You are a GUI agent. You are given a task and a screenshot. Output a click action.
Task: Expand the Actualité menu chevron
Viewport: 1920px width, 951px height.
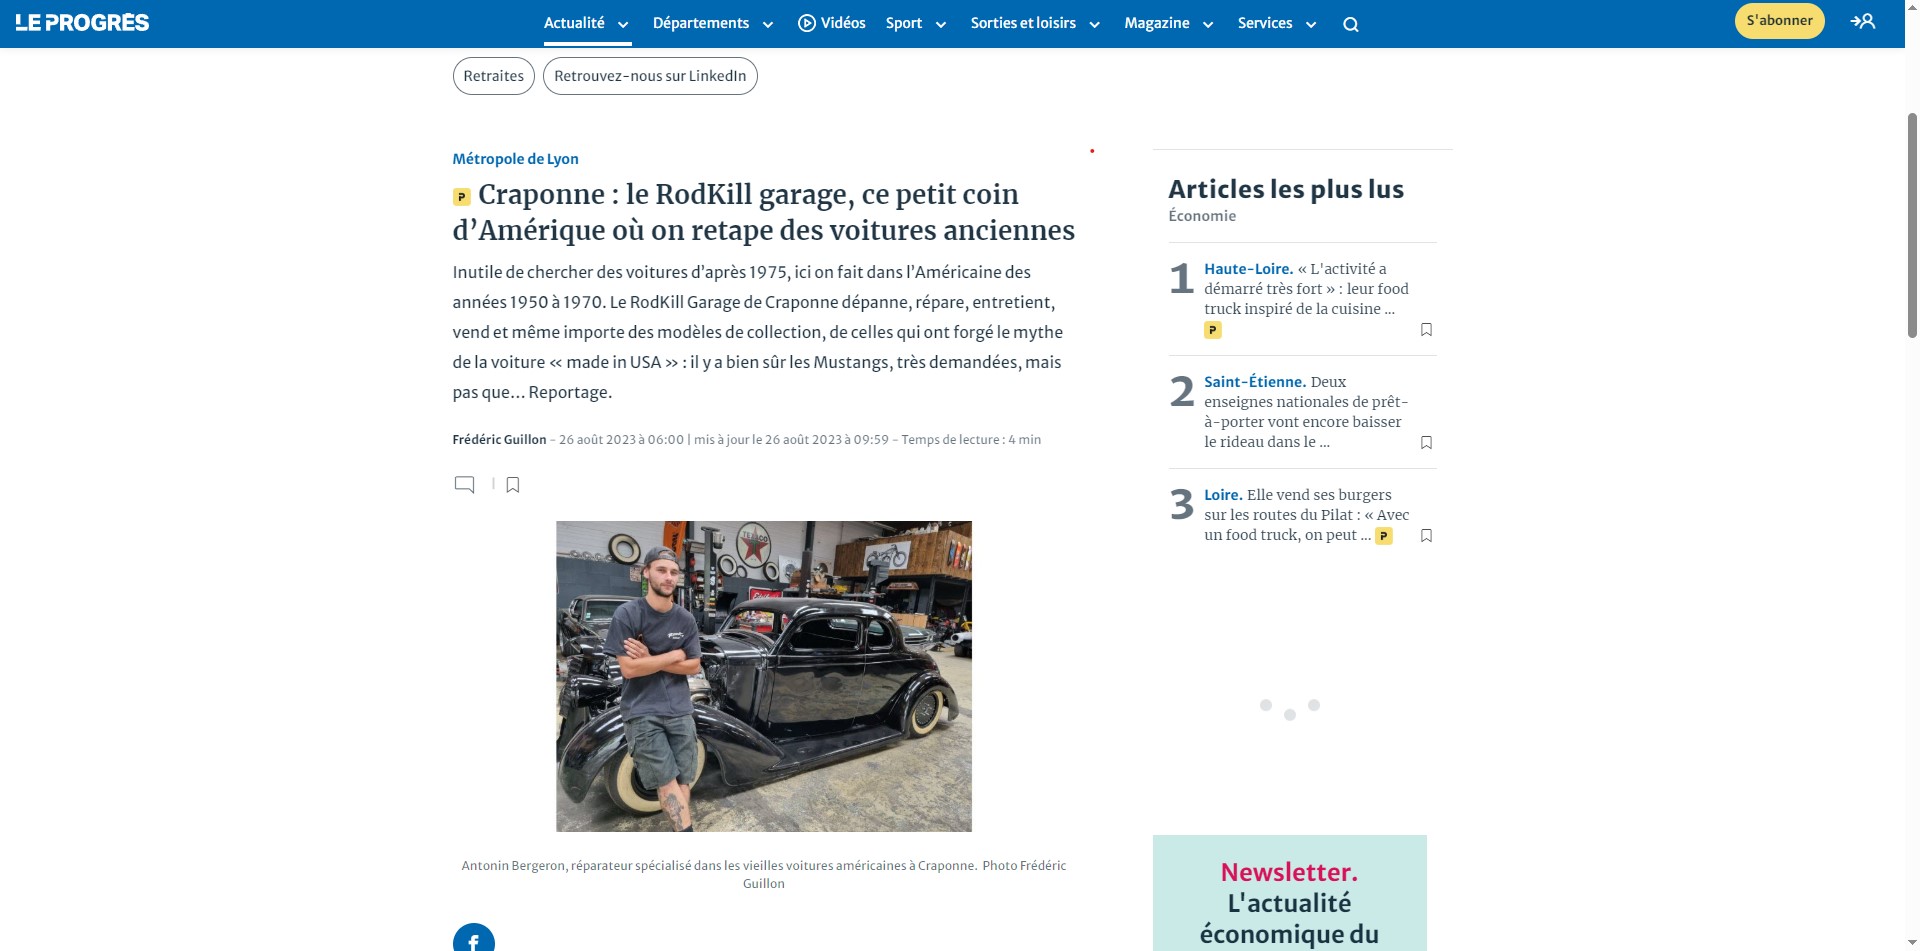pyautogui.click(x=623, y=25)
